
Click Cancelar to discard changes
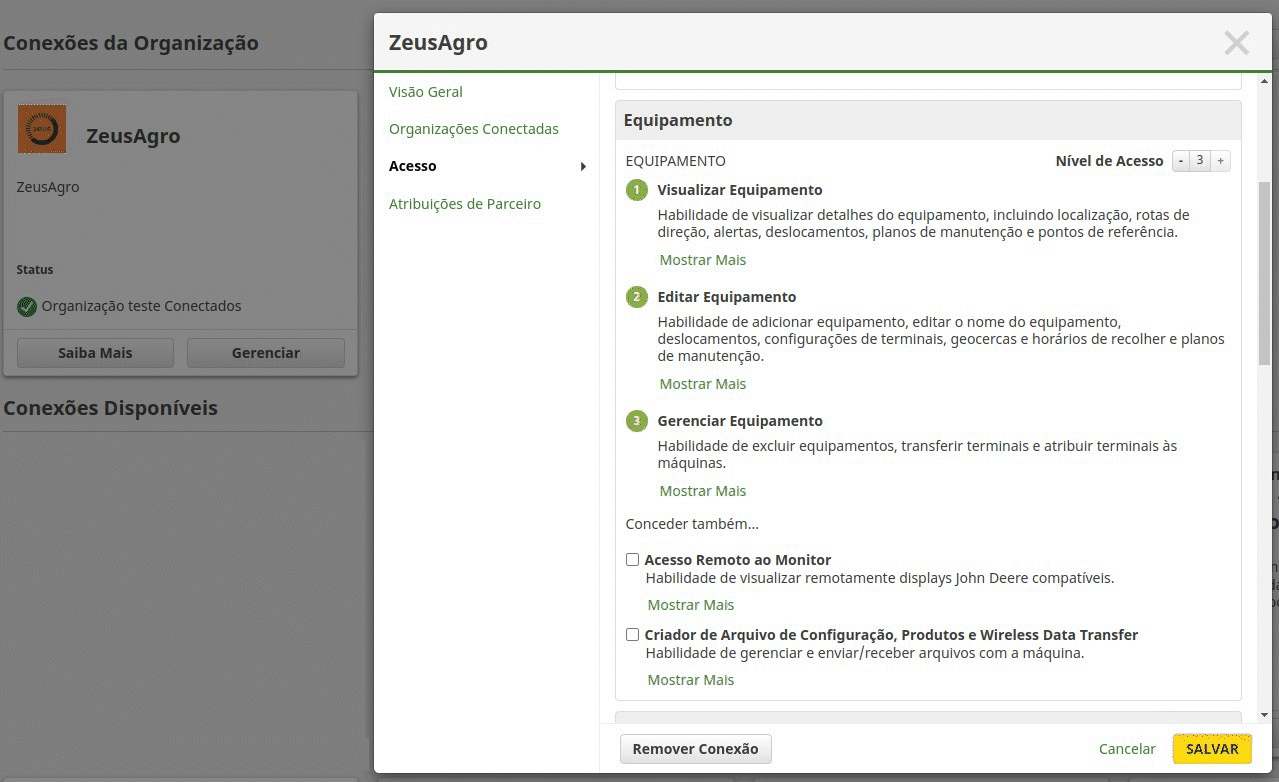(x=1127, y=749)
